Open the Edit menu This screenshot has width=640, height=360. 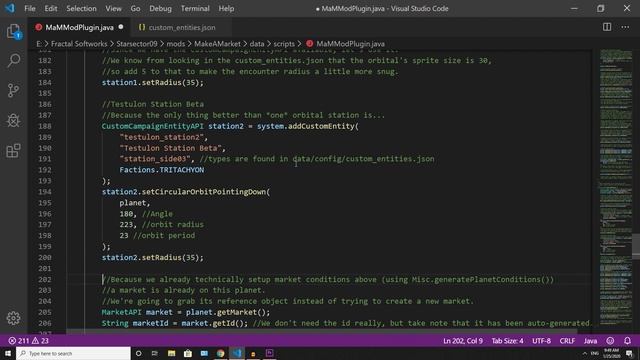51,8
